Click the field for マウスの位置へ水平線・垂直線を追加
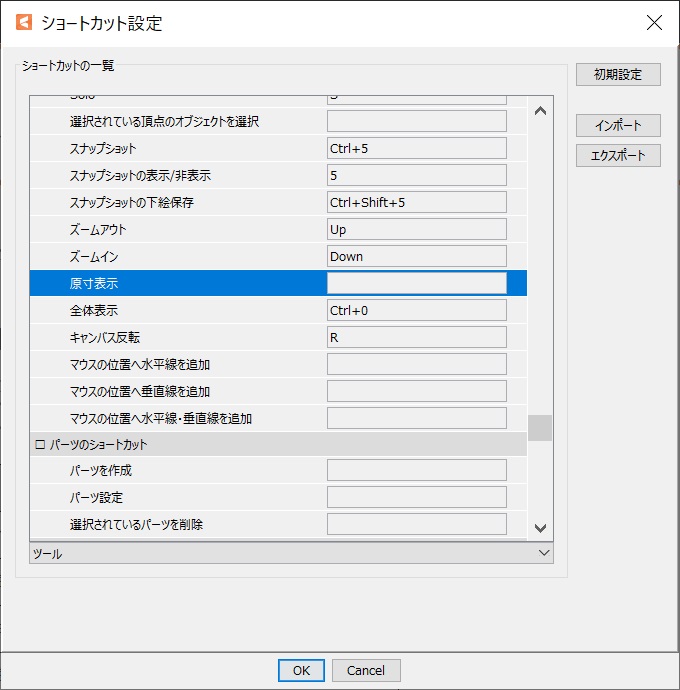The width and height of the screenshot is (680, 690). coord(416,418)
